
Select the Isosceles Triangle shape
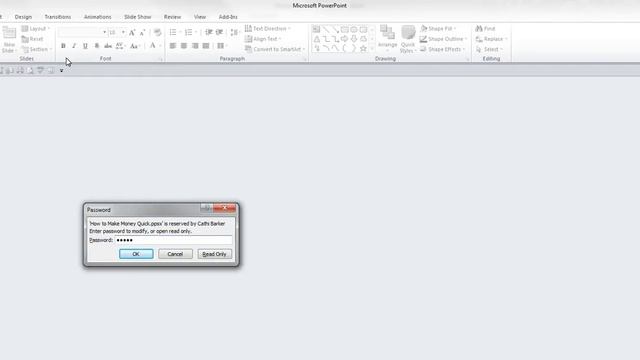(x=316, y=39)
